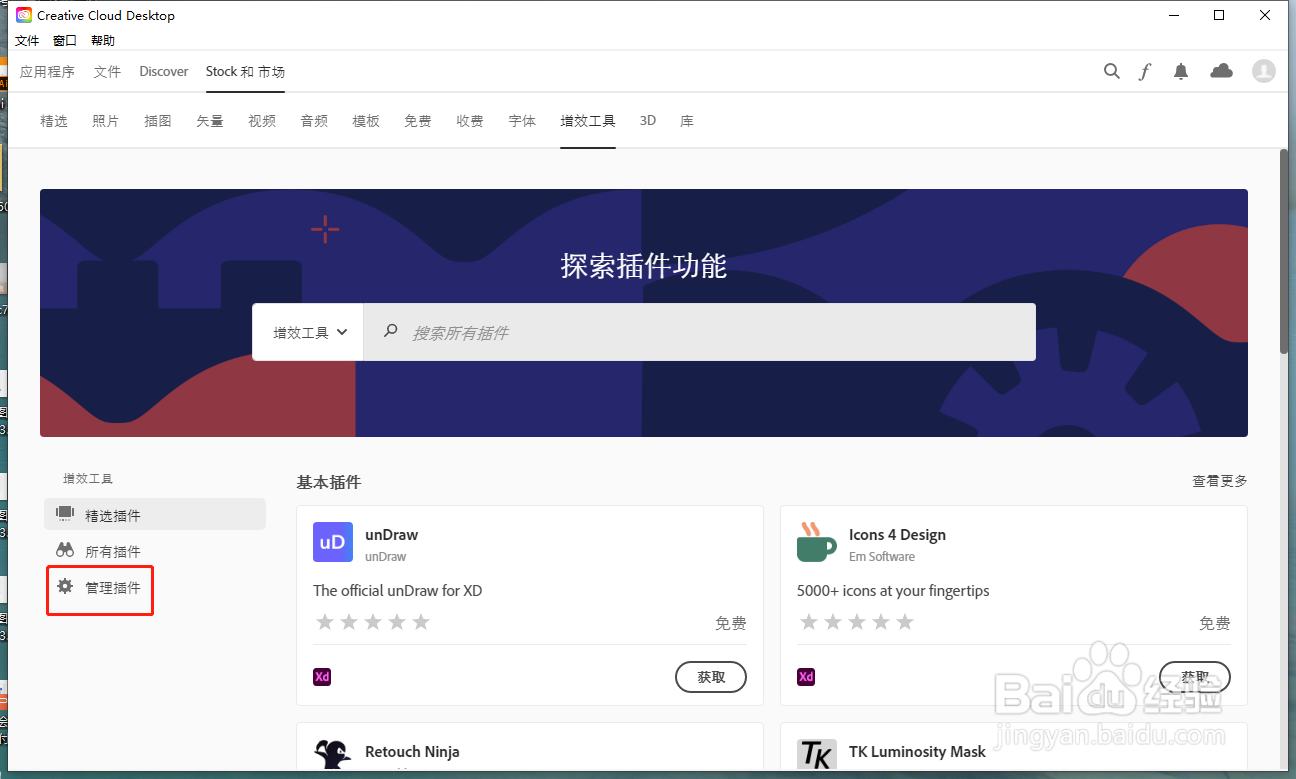Open the Icons 4 Design plugin title
1296x779 pixels.
pos(897,535)
